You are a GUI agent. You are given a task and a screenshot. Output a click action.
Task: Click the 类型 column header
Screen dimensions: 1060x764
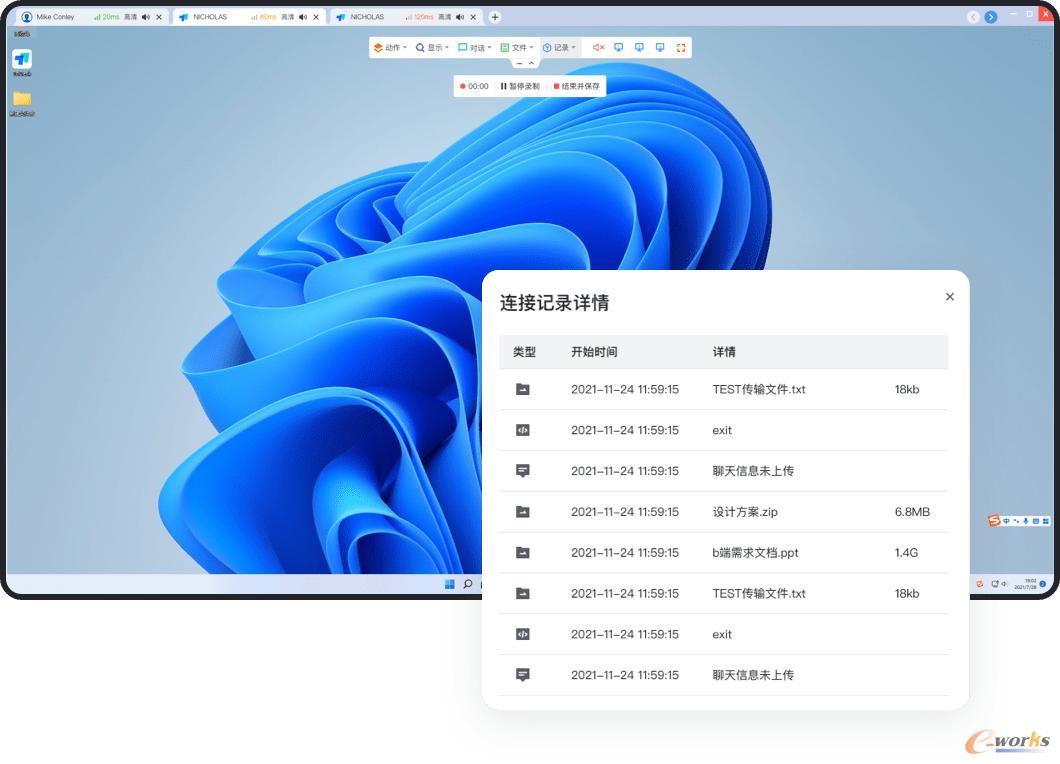pos(525,352)
